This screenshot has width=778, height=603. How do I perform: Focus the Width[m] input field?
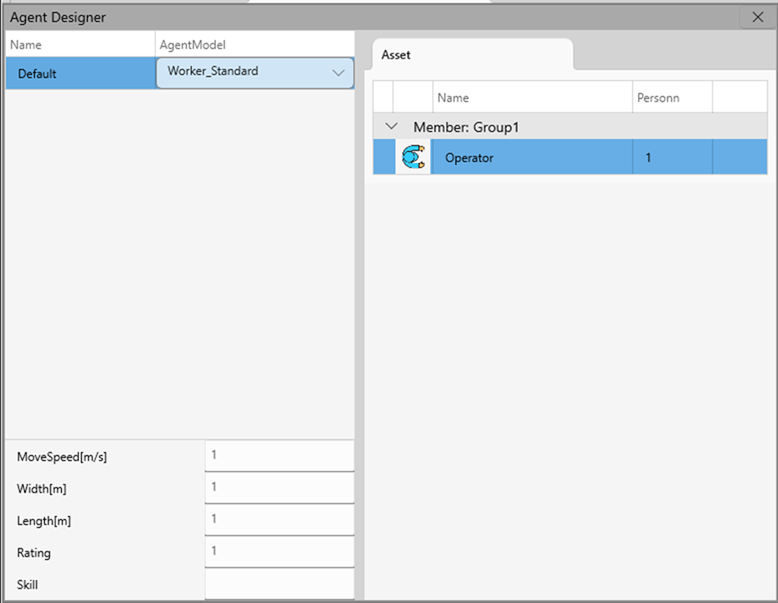279,487
